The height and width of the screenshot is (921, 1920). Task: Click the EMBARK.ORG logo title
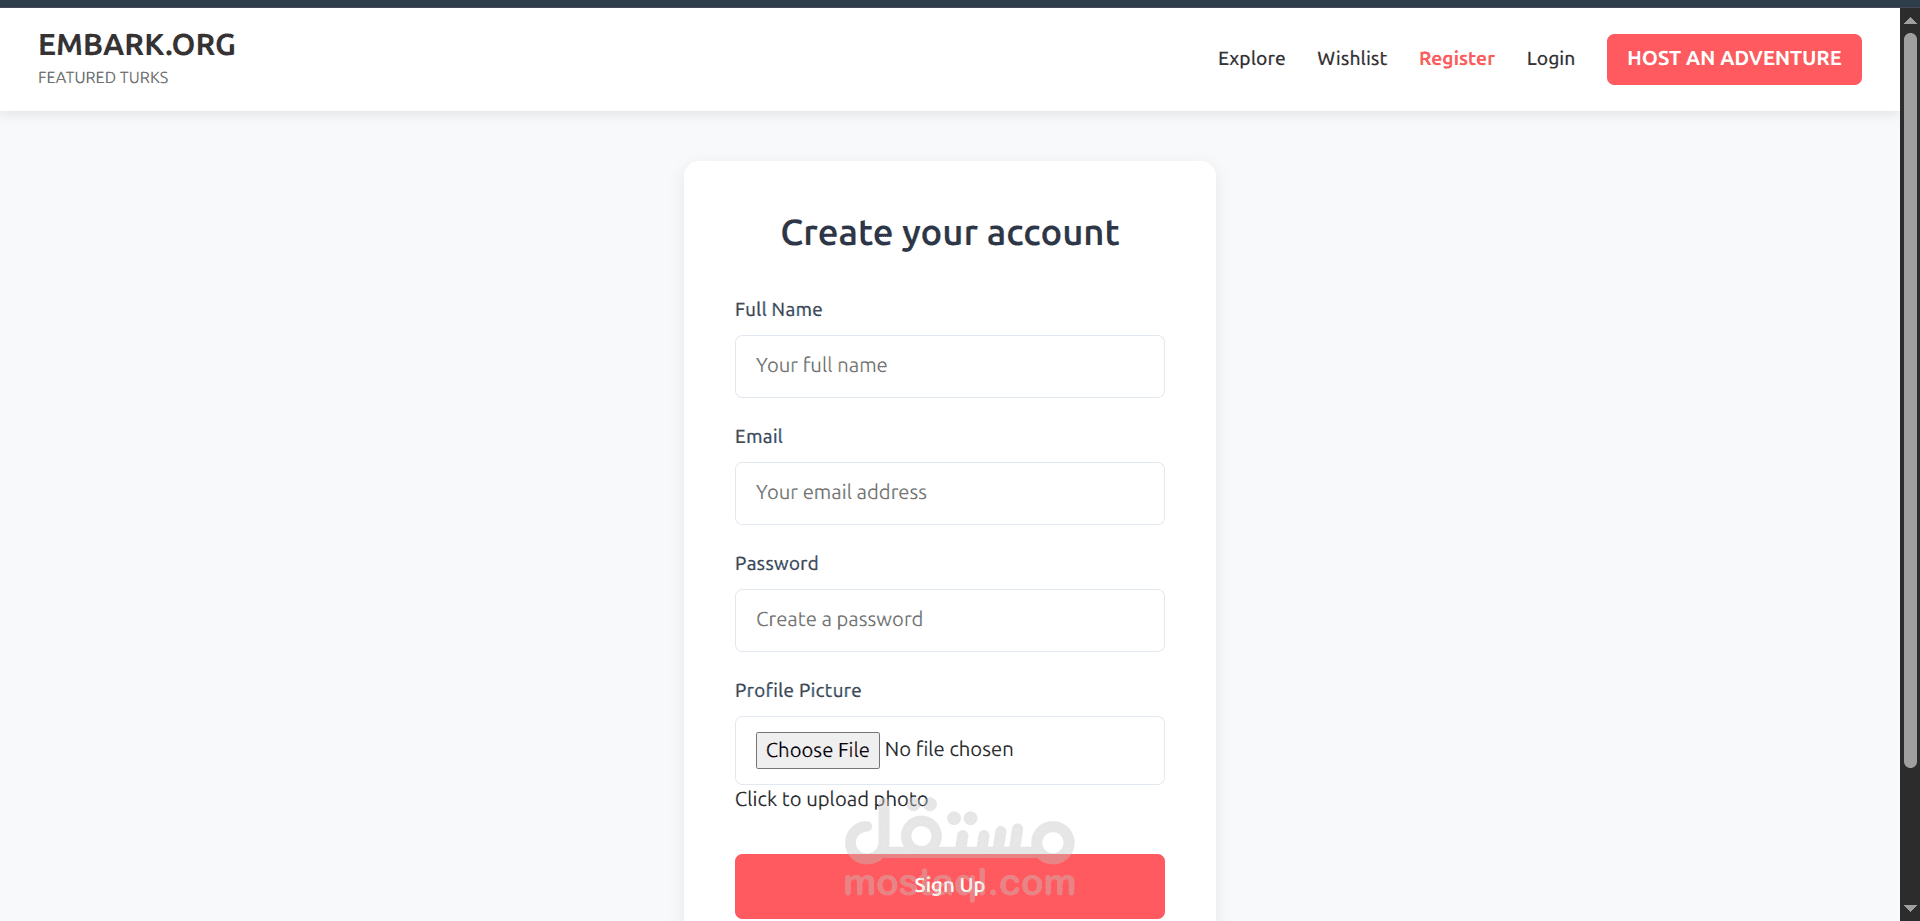click(x=137, y=45)
